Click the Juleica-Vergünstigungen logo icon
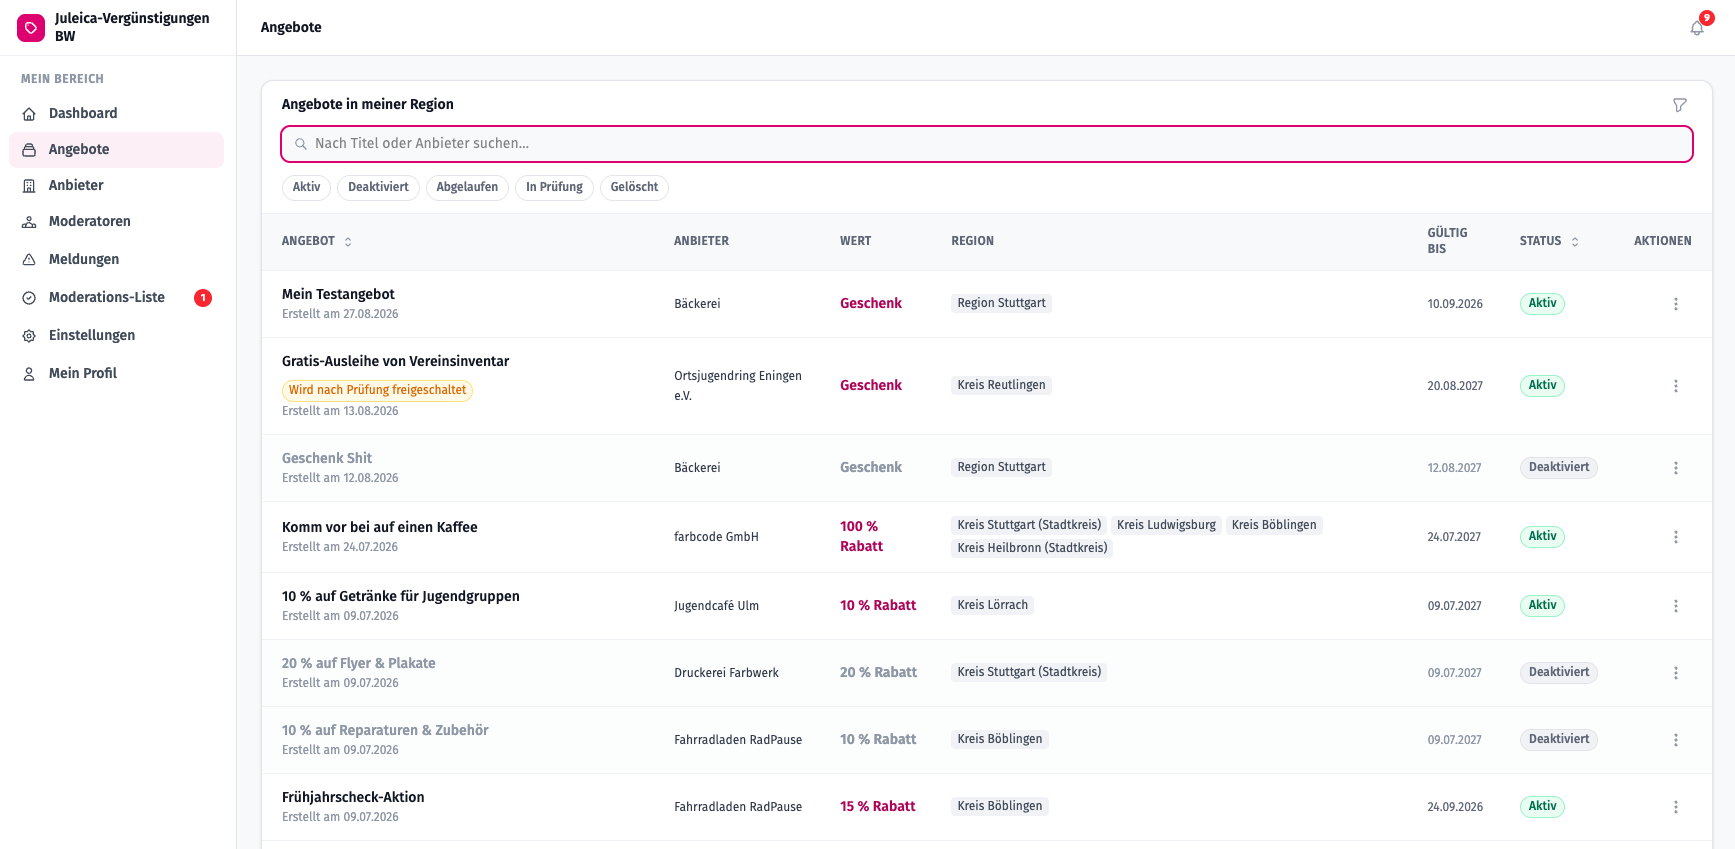 tap(31, 28)
